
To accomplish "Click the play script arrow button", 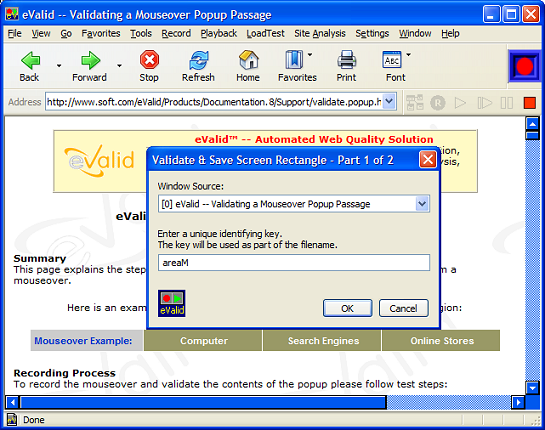I will click(460, 103).
